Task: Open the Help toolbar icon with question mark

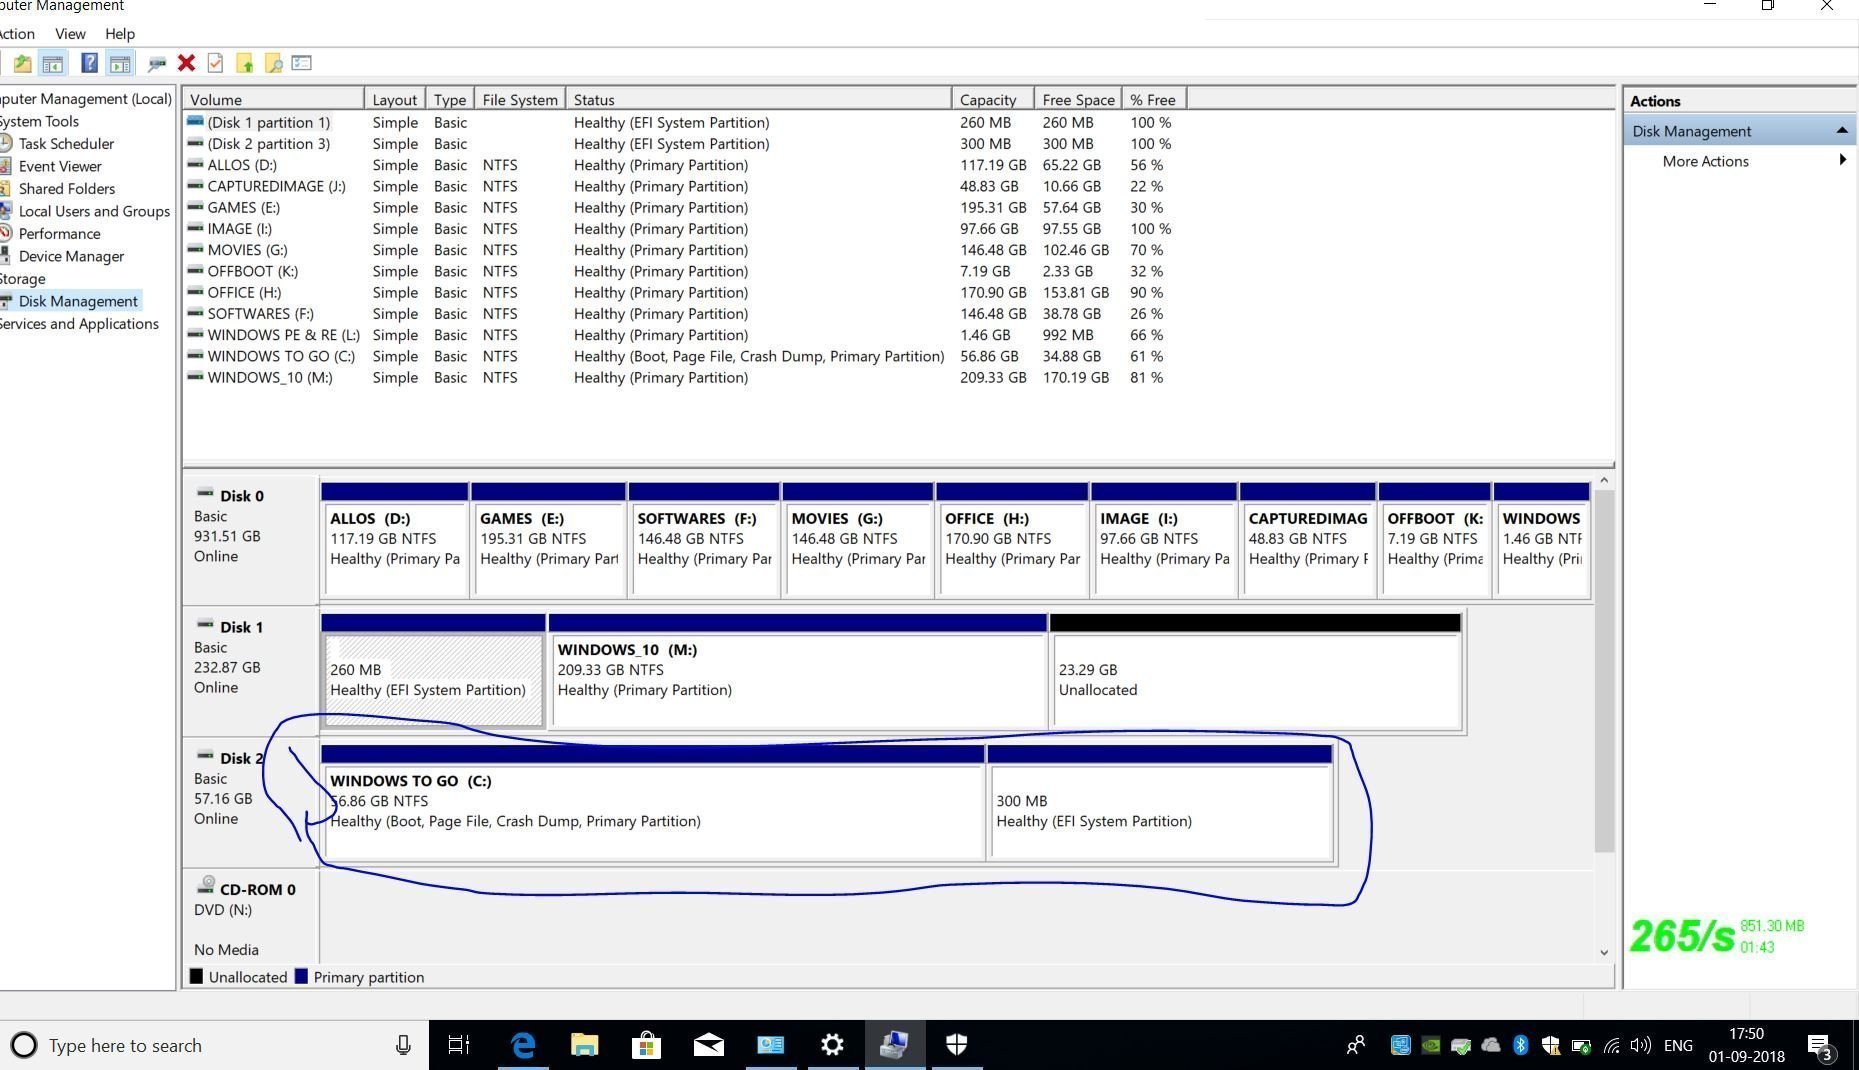Action: [89, 64]
